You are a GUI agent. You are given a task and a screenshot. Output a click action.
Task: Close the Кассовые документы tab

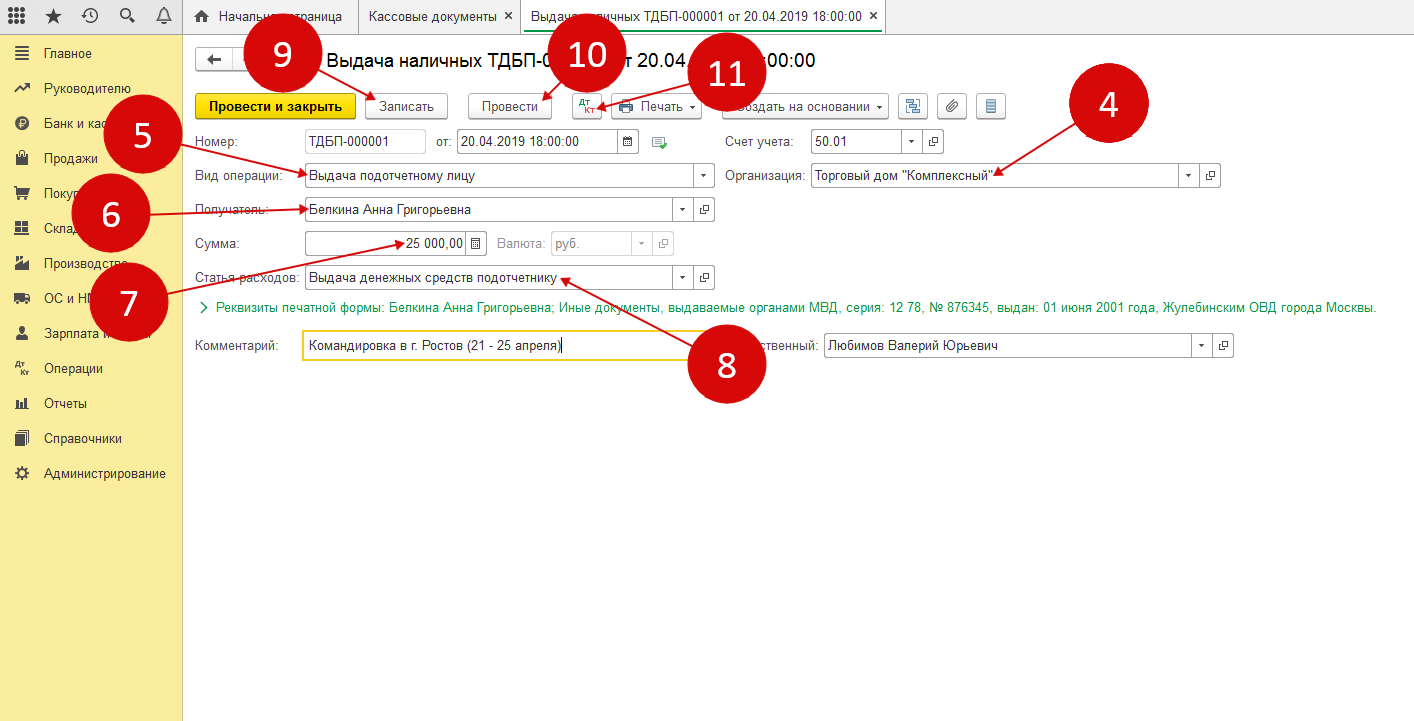tap(508, 17)
